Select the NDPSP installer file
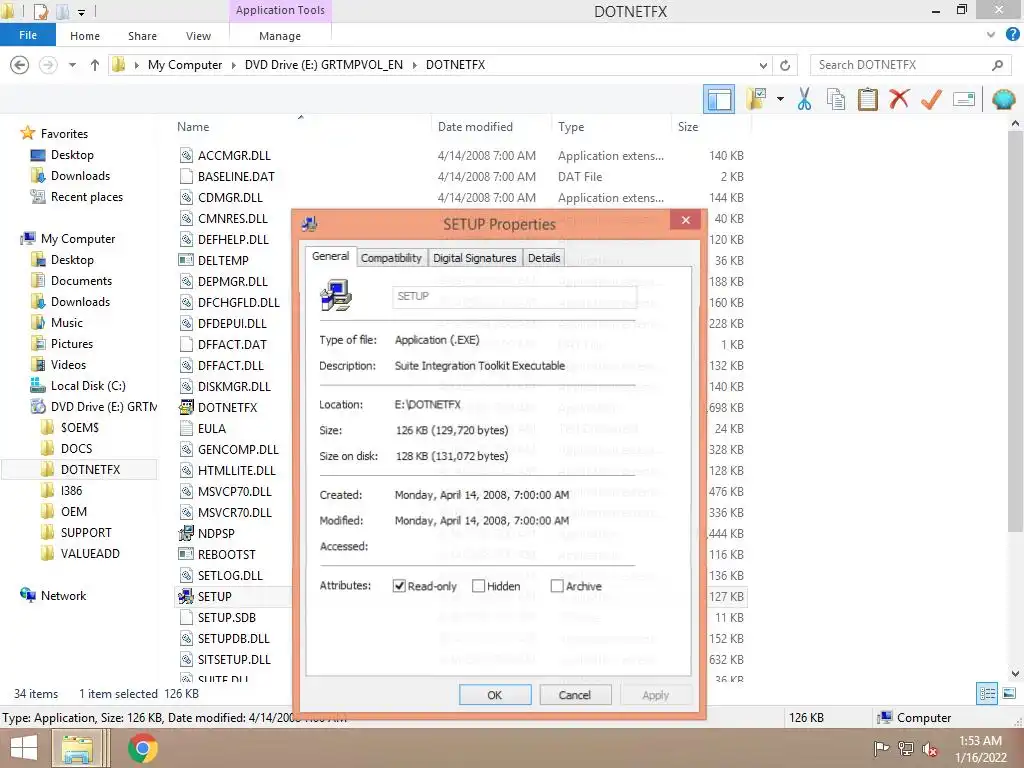The width and height of the screenshot is (1024, 768). (x=216, y=534)
